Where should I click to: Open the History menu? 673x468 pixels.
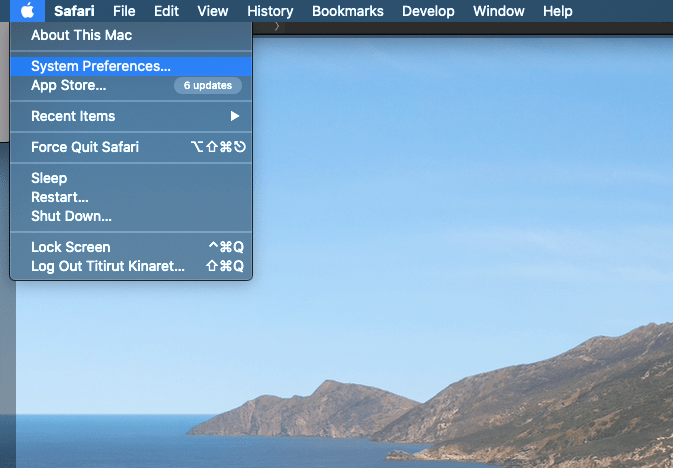click(270, 11)
